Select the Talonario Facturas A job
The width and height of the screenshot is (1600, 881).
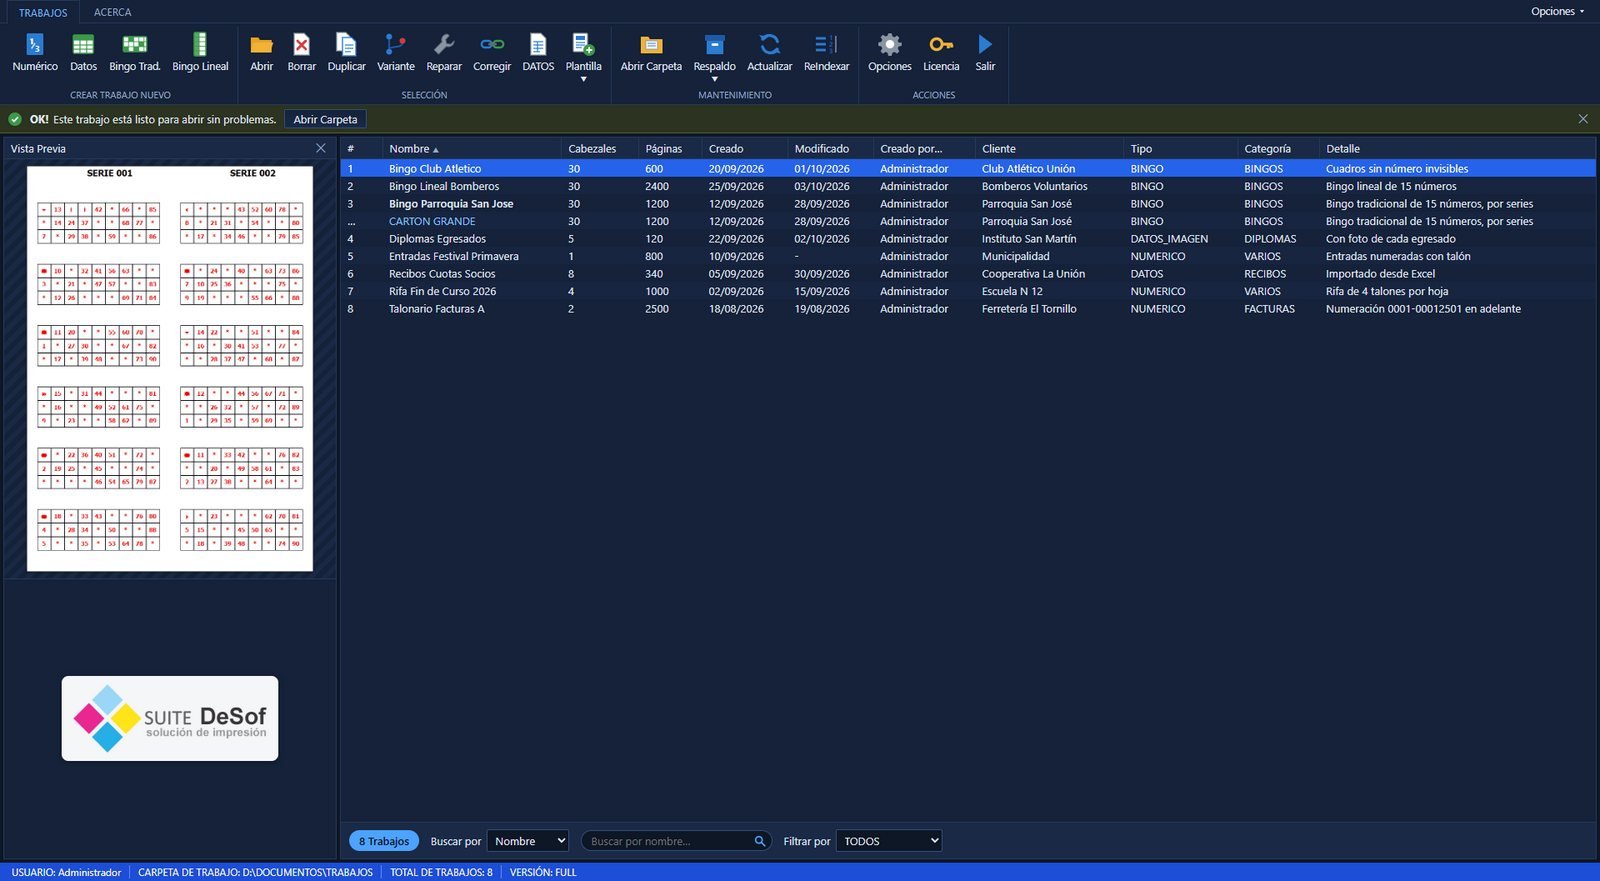coord(967,309)
